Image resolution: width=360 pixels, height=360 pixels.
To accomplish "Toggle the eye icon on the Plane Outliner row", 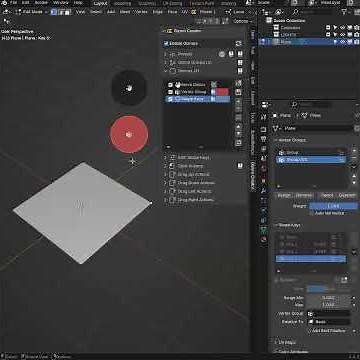I will 342,42.
